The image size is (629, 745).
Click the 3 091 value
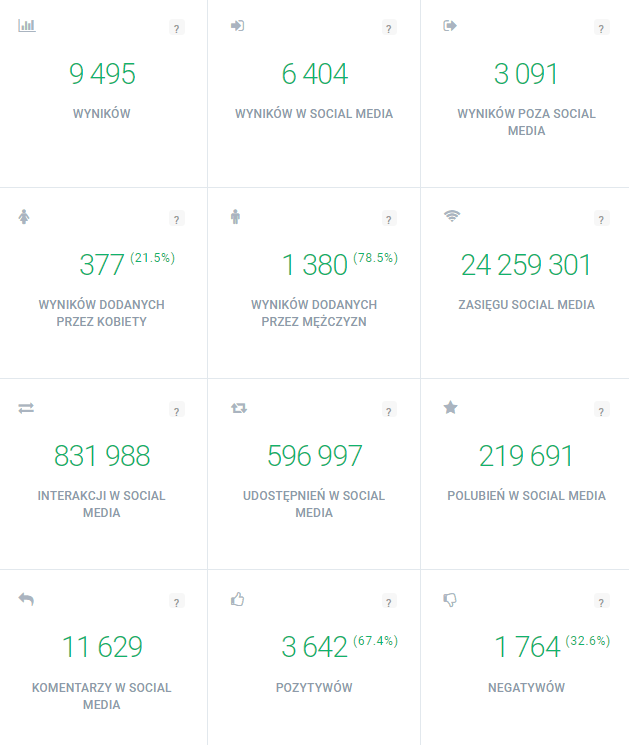[525, 74]
